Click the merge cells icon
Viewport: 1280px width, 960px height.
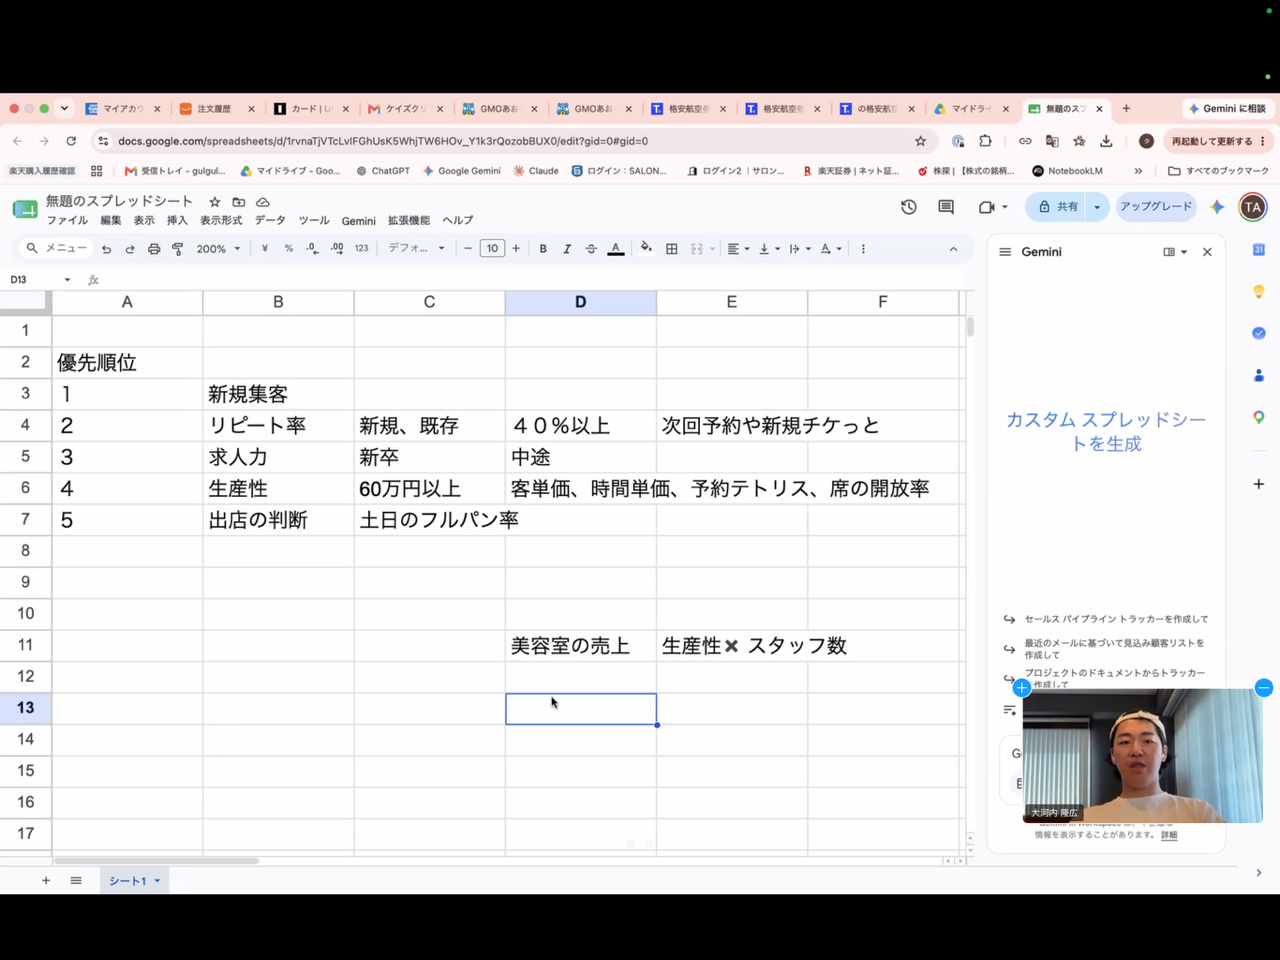[x=697, y=249]
